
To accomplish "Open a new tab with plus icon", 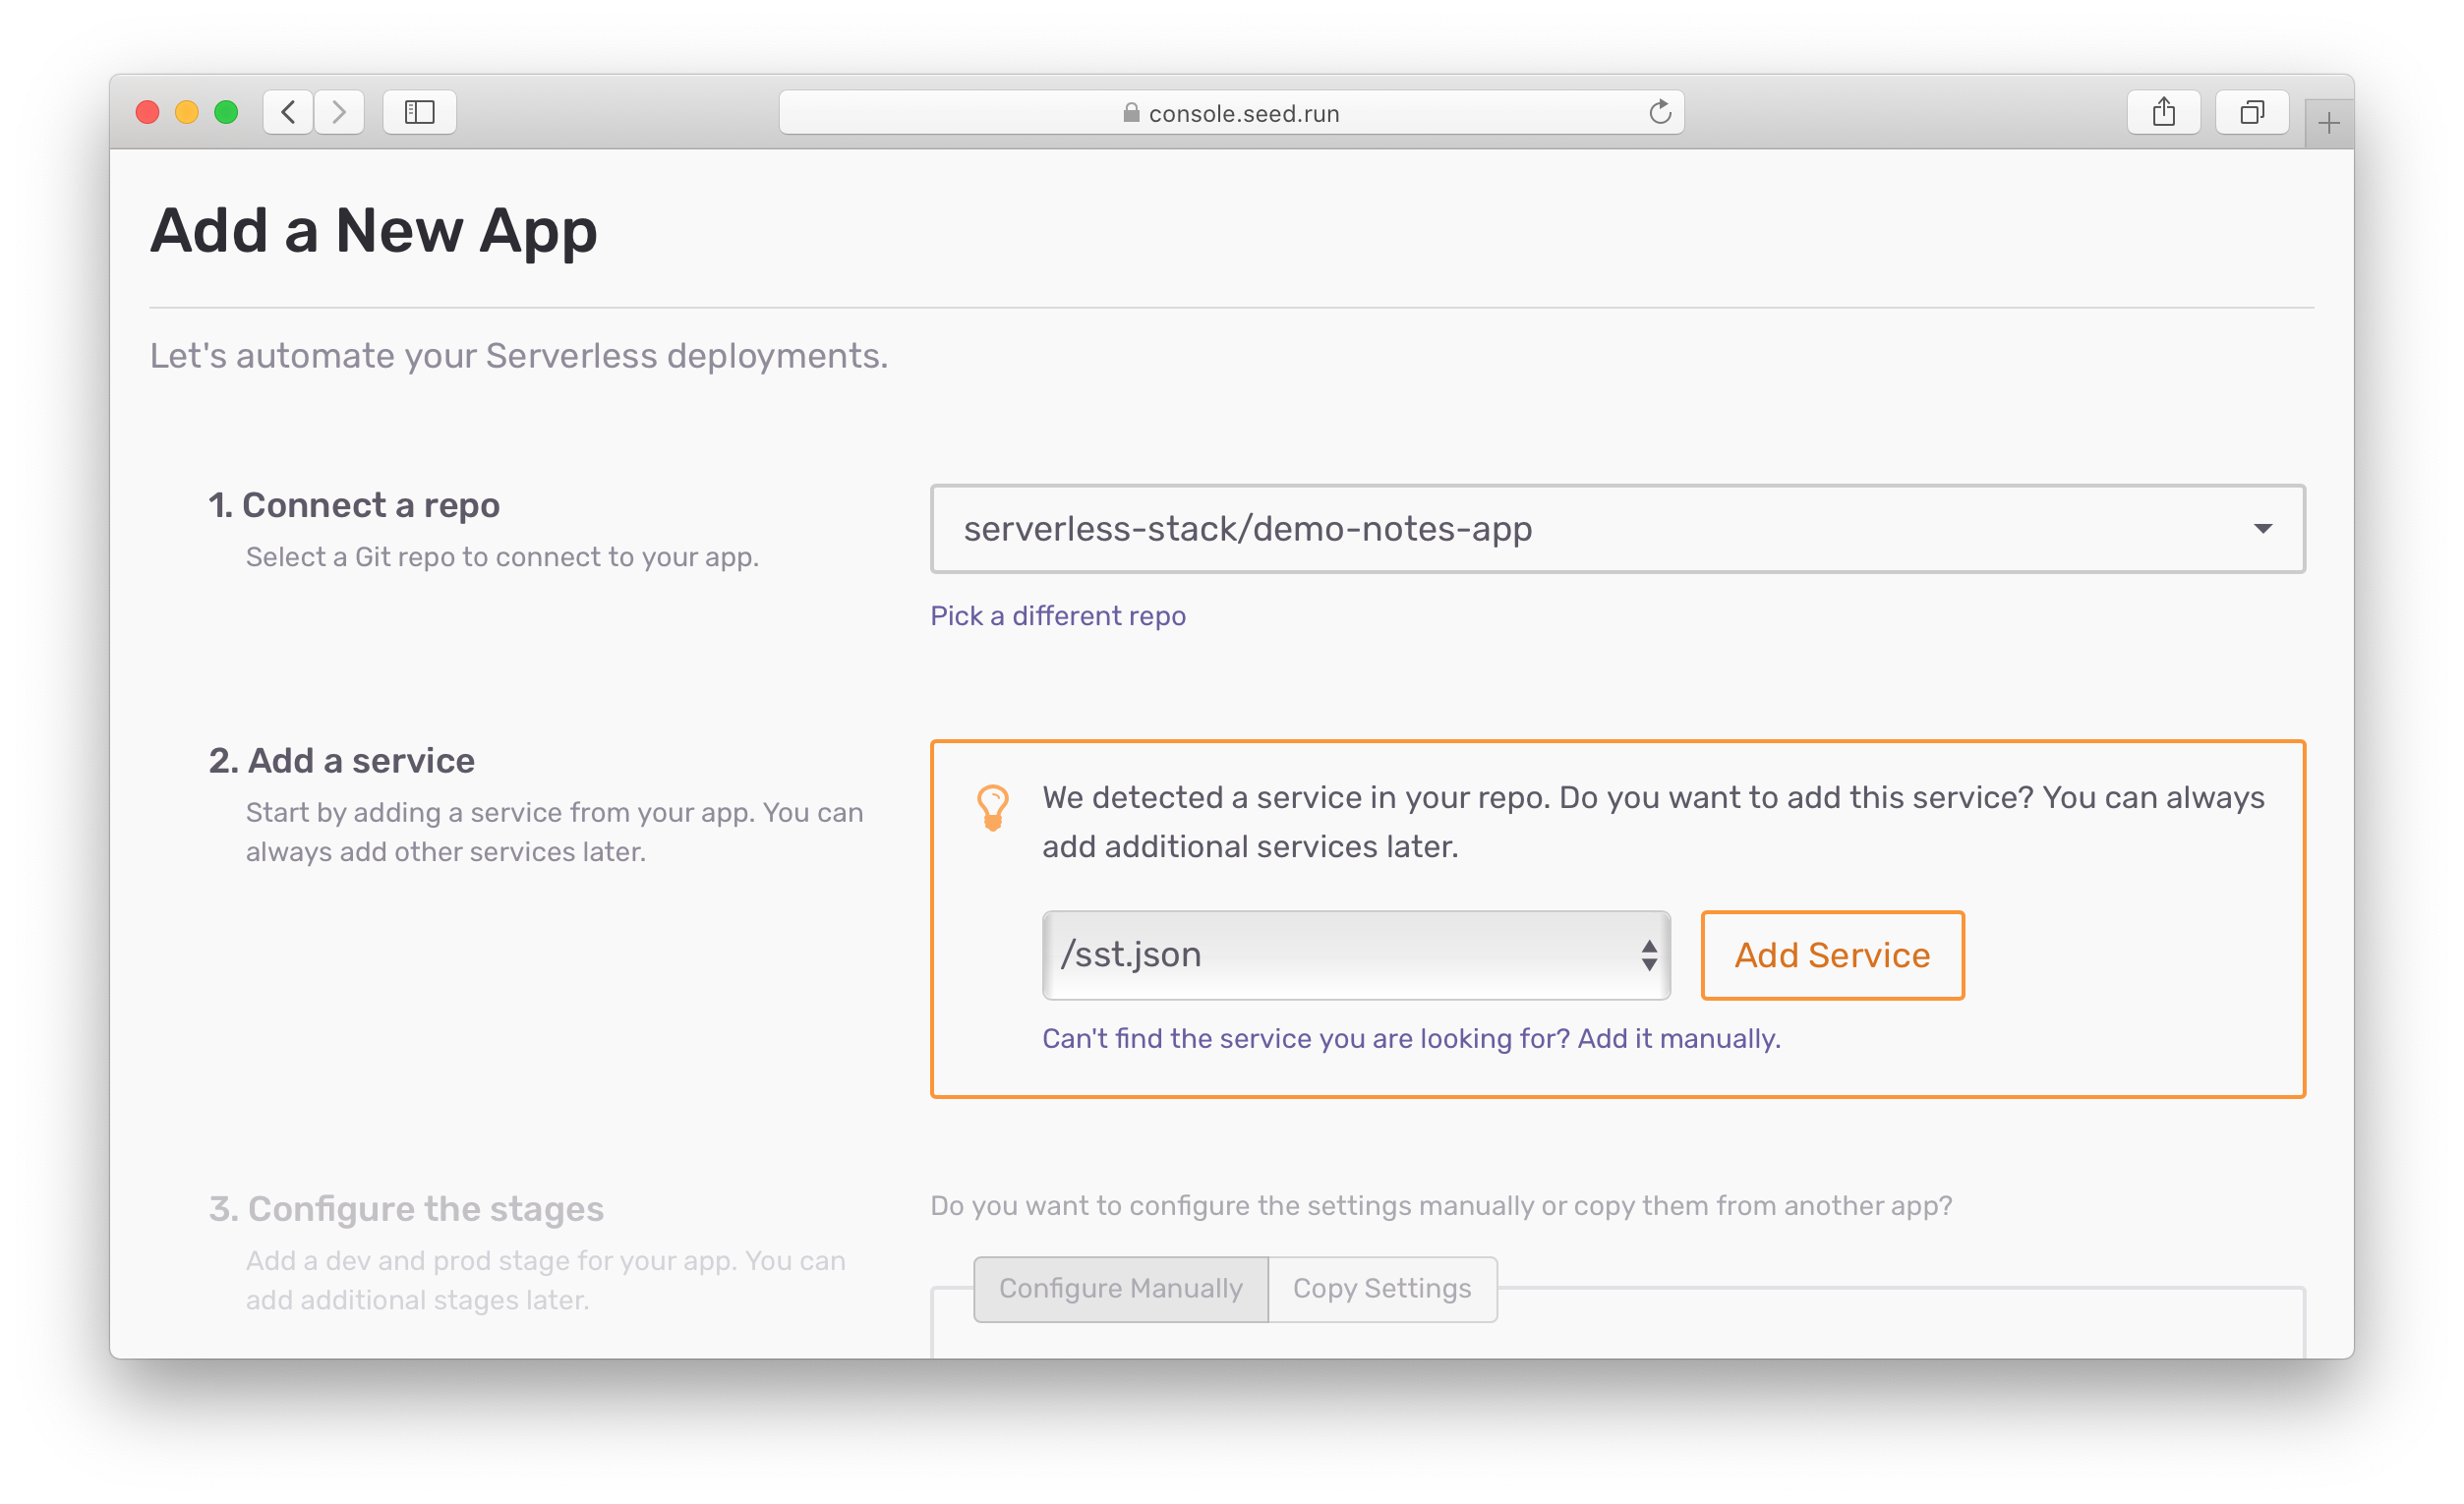I will tap(2328, 124).
